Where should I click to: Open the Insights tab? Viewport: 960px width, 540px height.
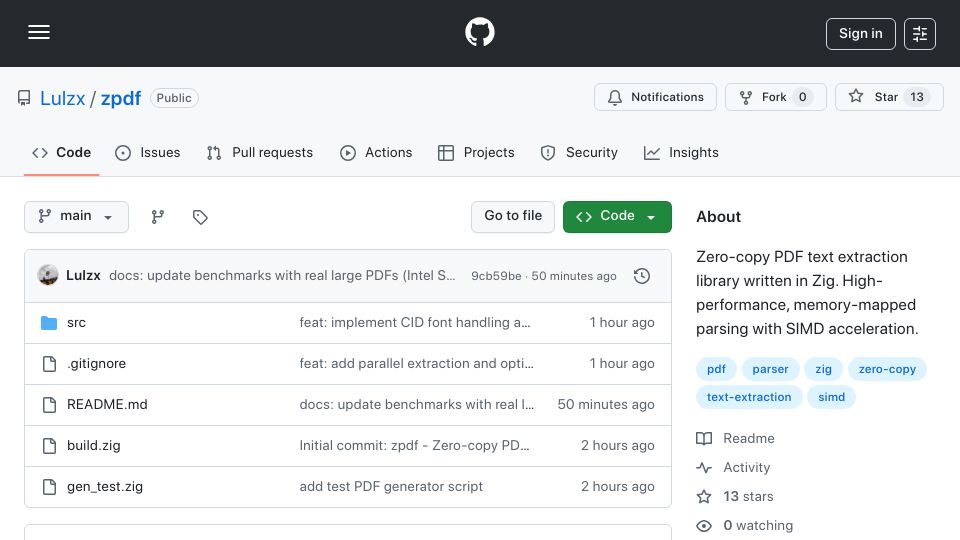[681, 152]
